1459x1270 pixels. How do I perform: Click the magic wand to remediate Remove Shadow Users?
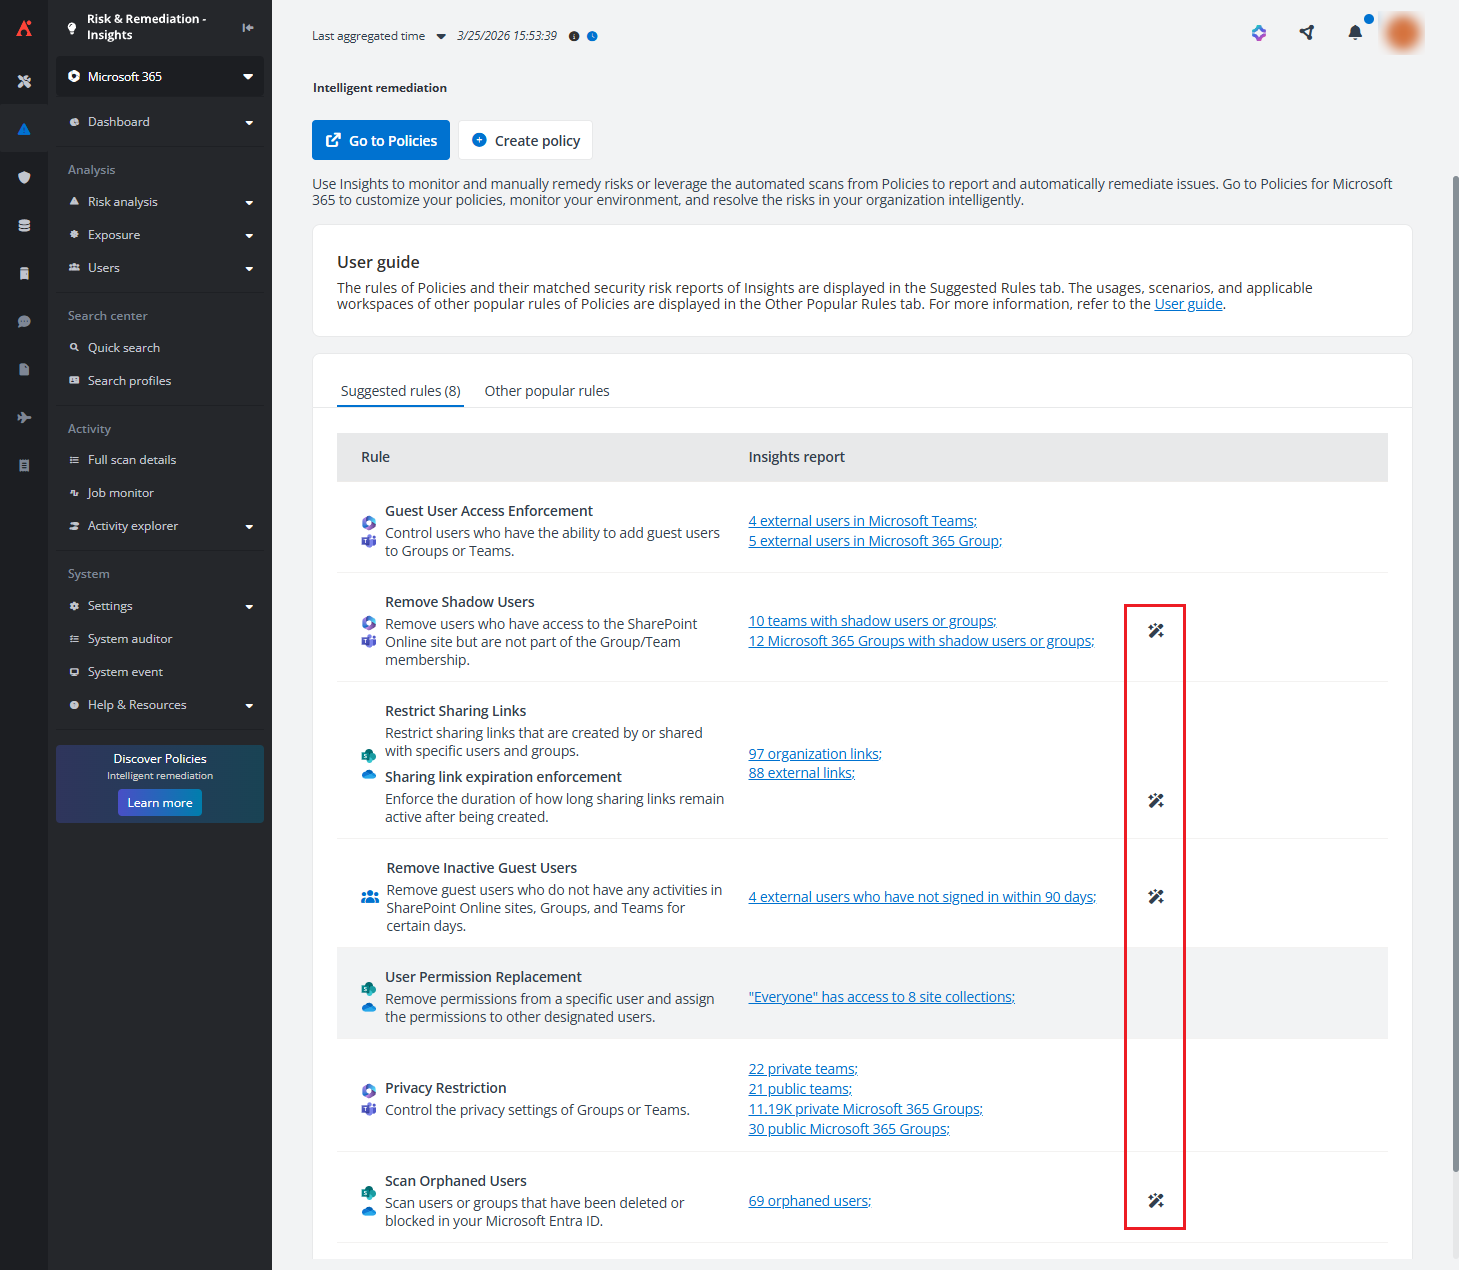pyautogui.click(x=1156, y=630)
